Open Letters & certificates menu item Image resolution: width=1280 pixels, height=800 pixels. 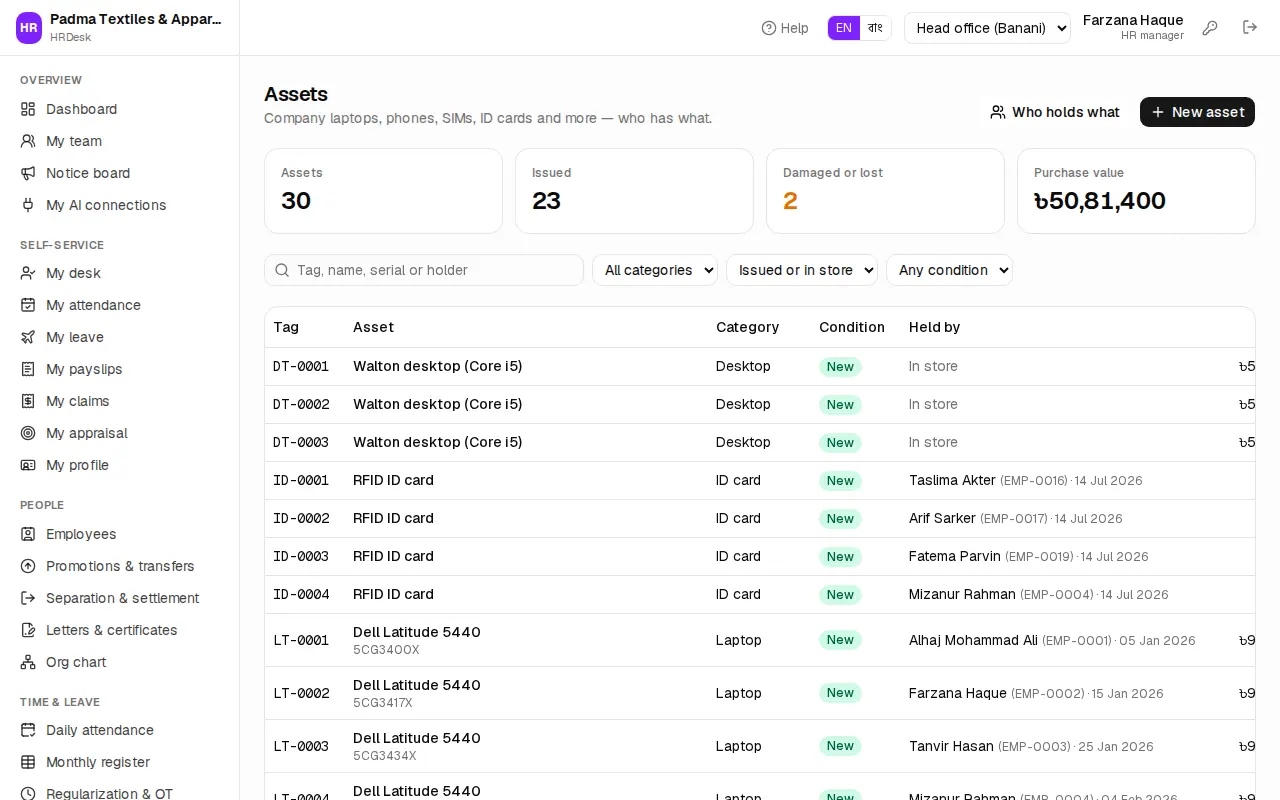click(120, 630)
